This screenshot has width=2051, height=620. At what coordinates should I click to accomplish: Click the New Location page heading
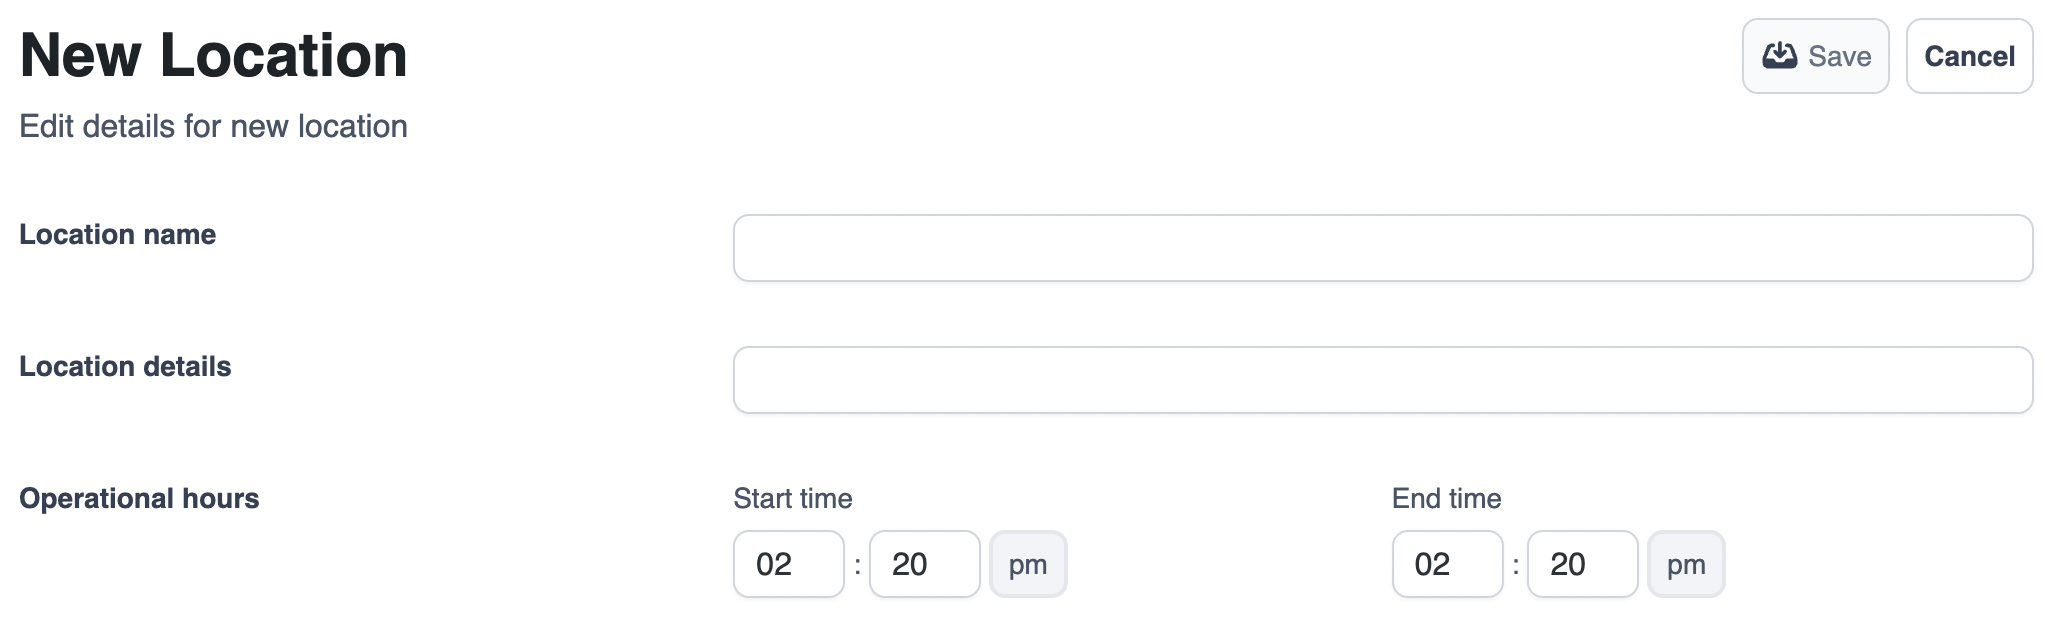click(x=213, y=55)
